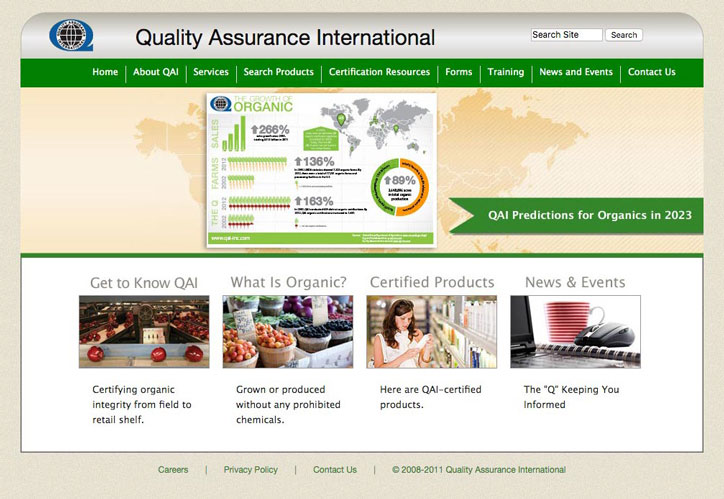Go to News and Events in navigation

pyautogui.click(x=576, y=72)
